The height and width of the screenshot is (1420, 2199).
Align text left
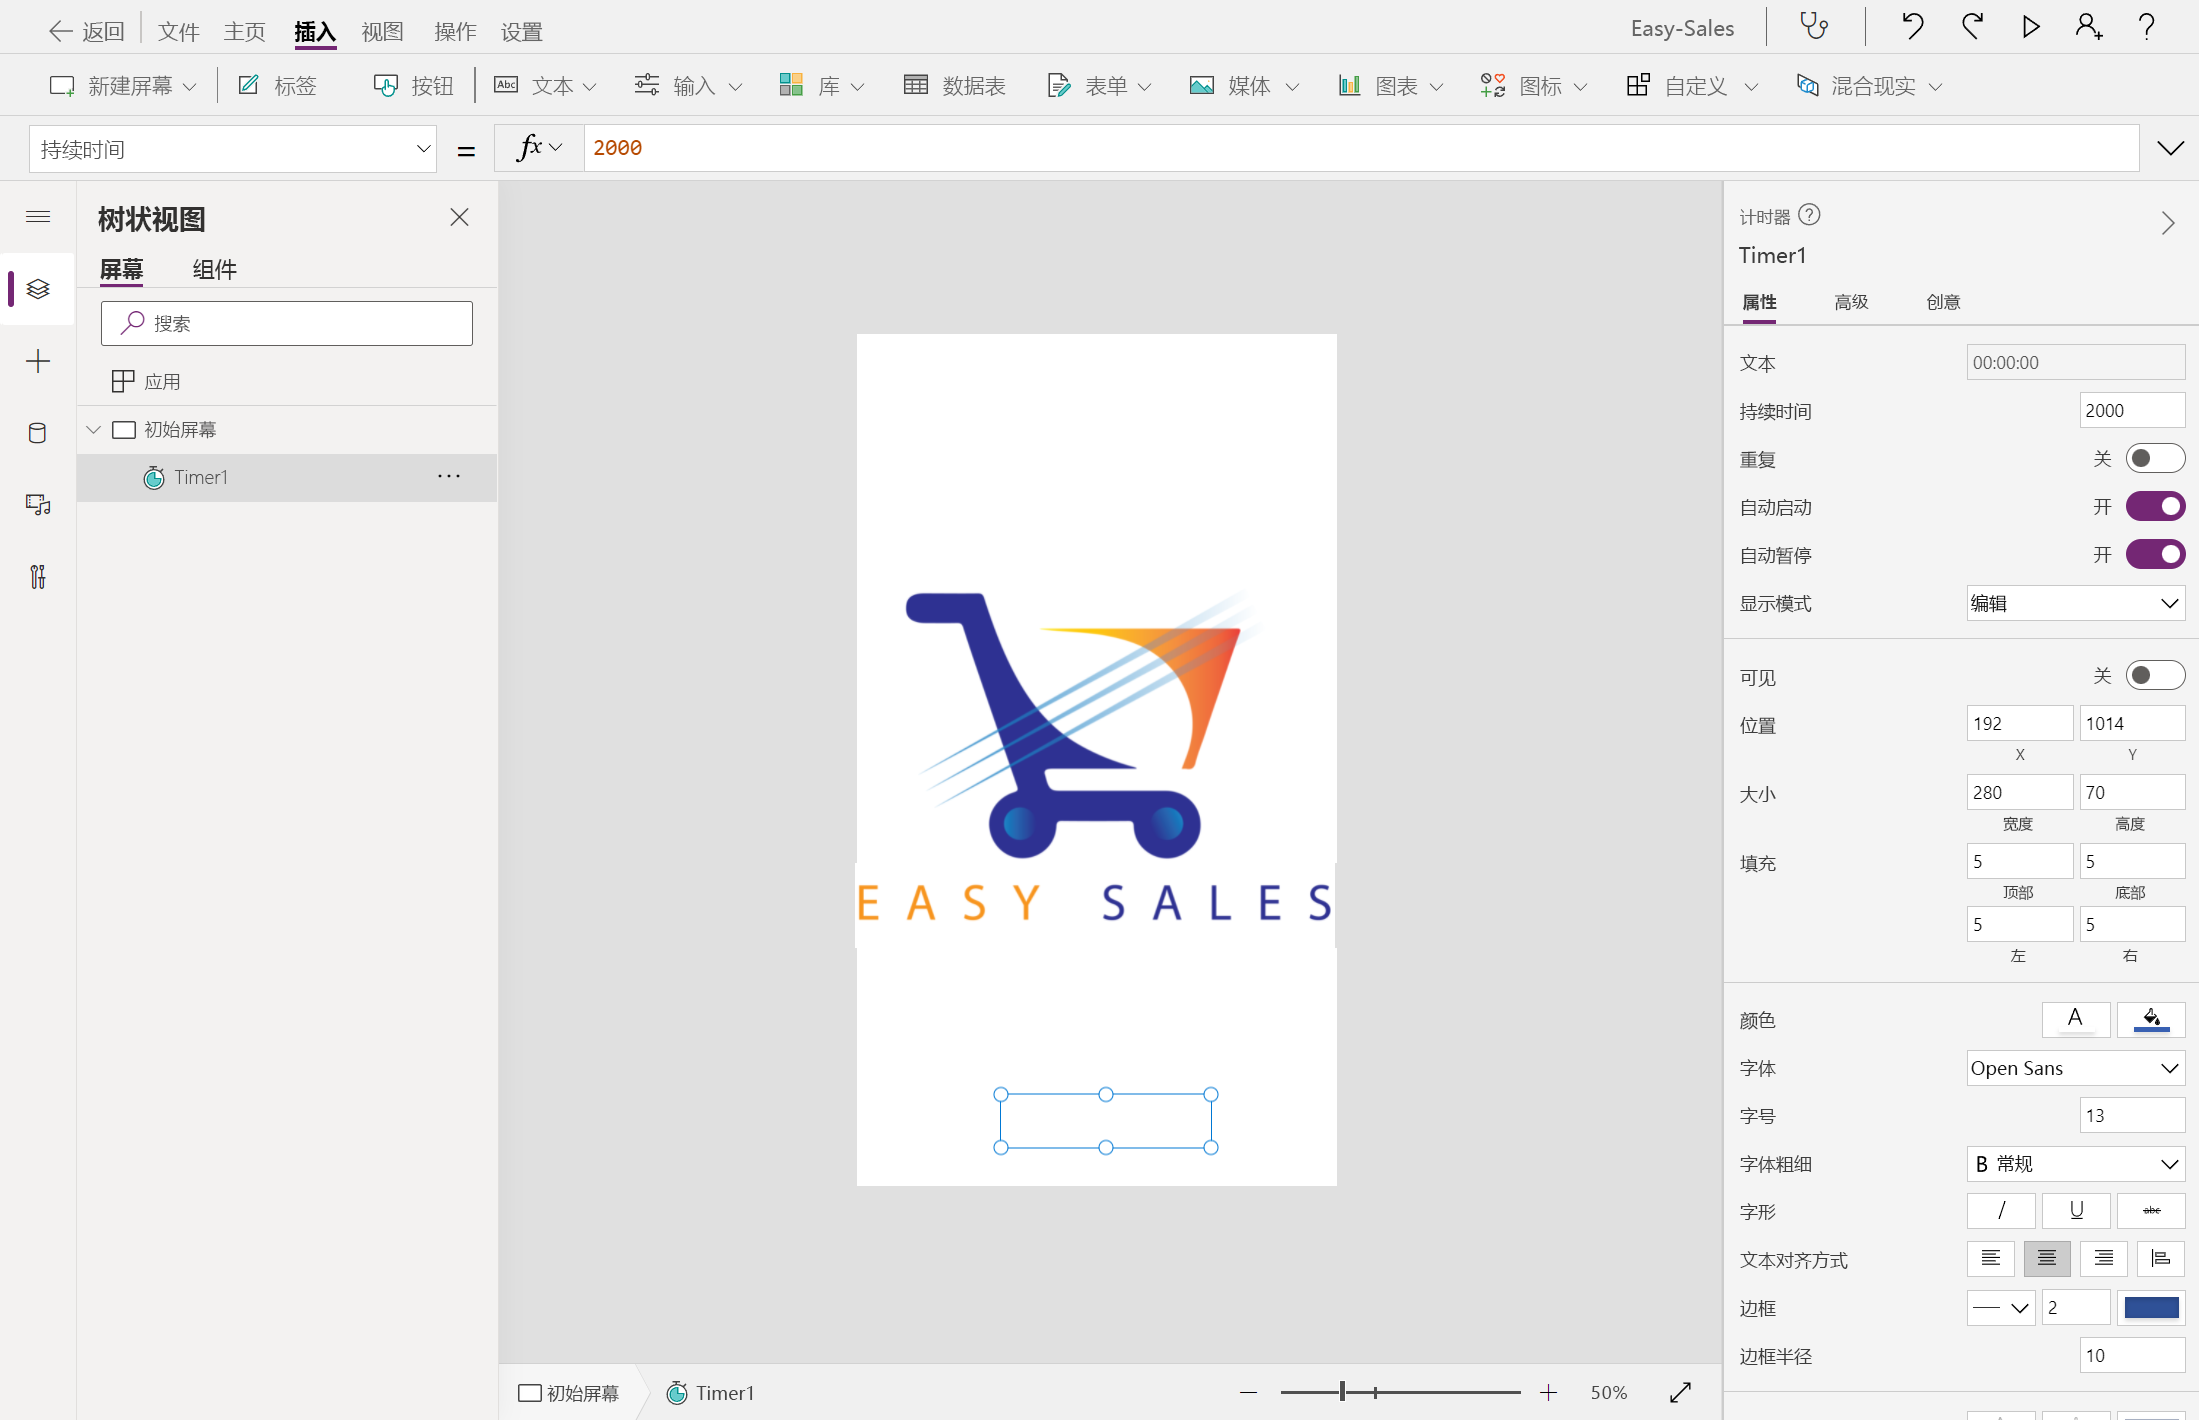tap(1991, 1259)
